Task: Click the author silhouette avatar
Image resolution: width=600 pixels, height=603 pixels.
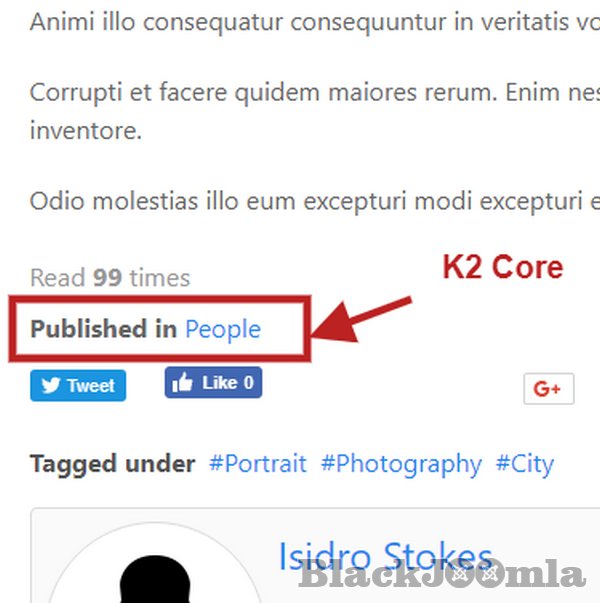Action: tap(155, 578)
